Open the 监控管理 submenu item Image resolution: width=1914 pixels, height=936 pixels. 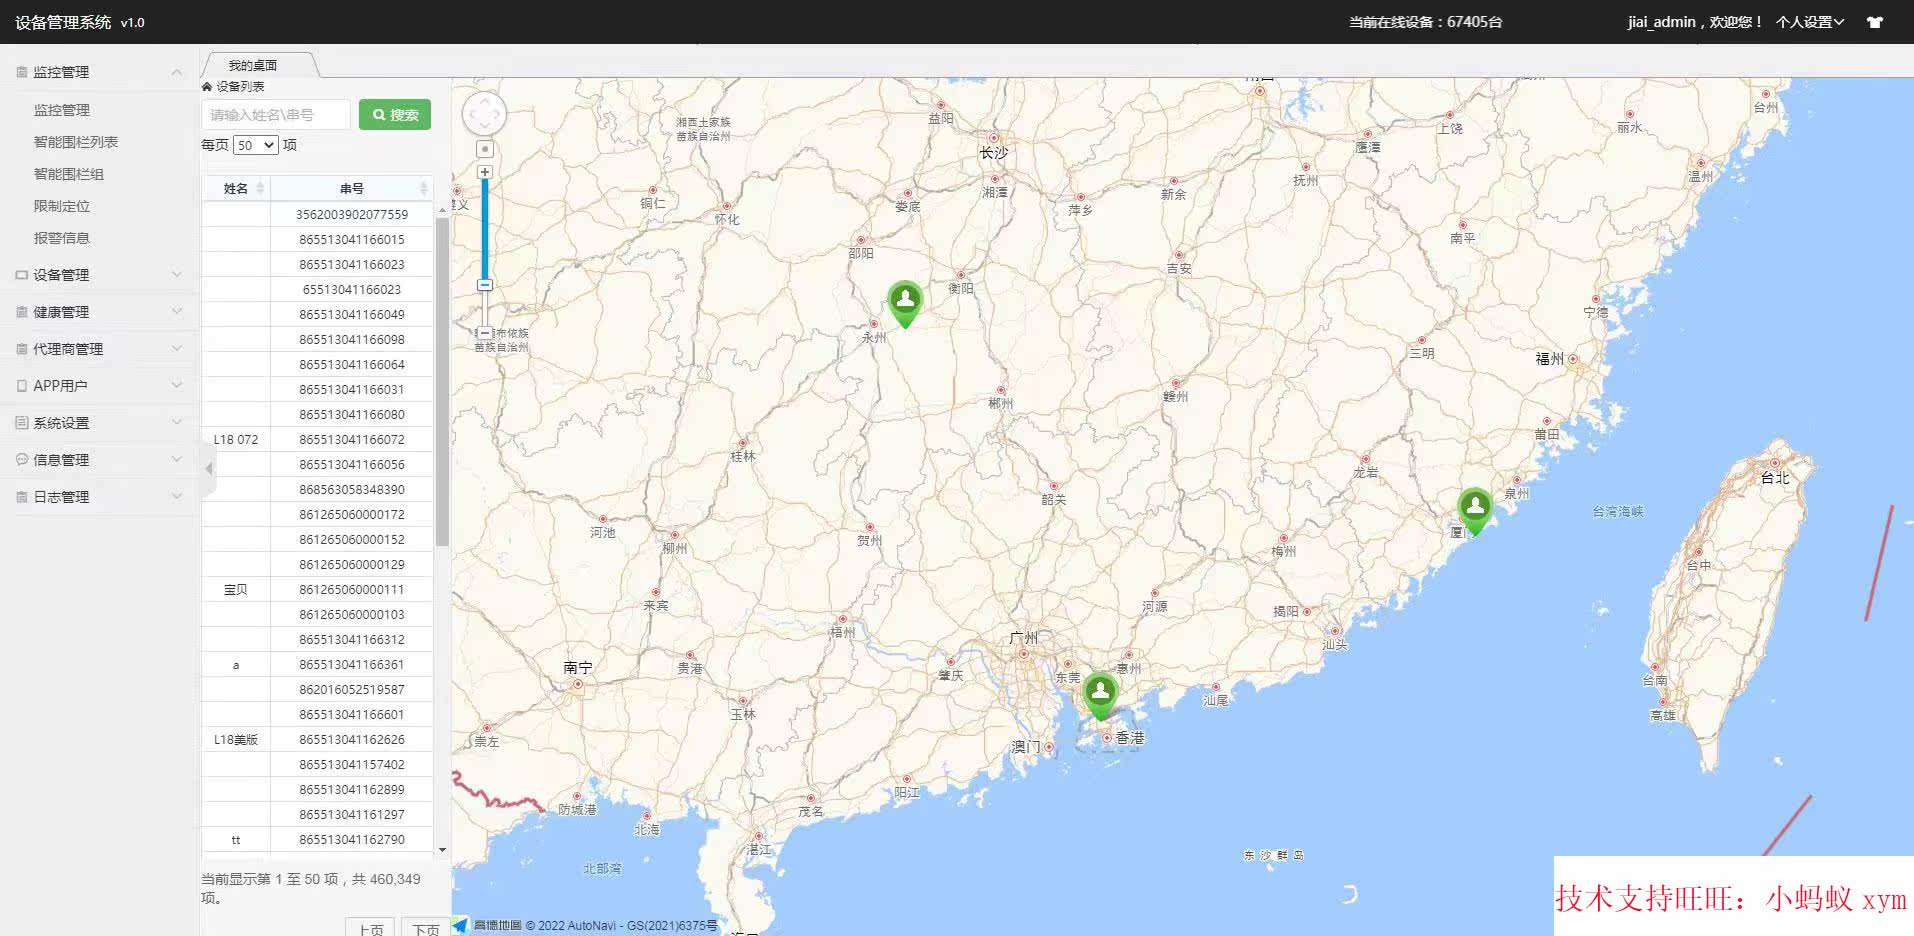(62, 110)
